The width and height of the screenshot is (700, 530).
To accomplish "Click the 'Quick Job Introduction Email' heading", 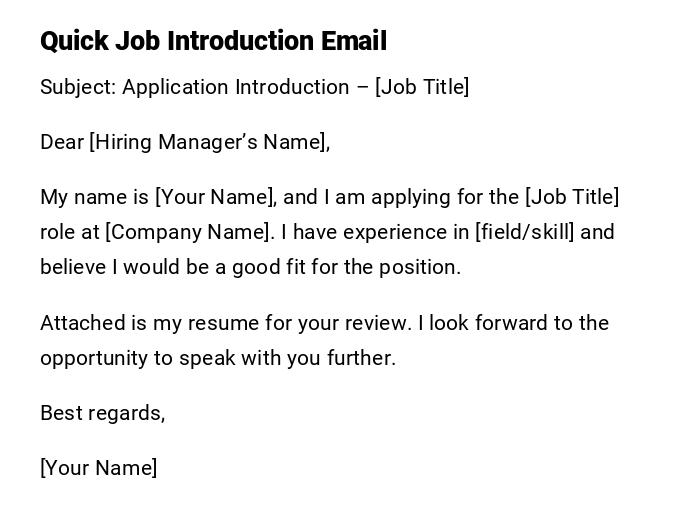I will tap(213, 41).
